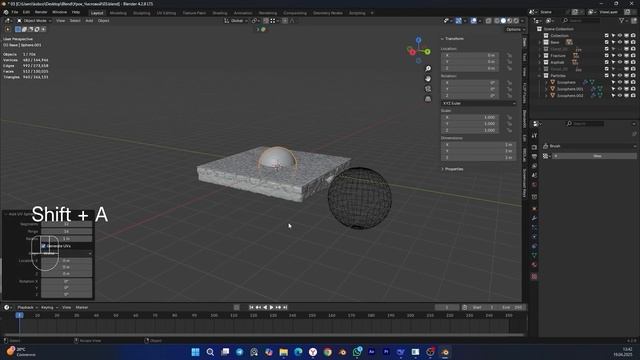
Task: Toggle Generate UVs checkbox in operator panel
Action: [x=44, y=246]
